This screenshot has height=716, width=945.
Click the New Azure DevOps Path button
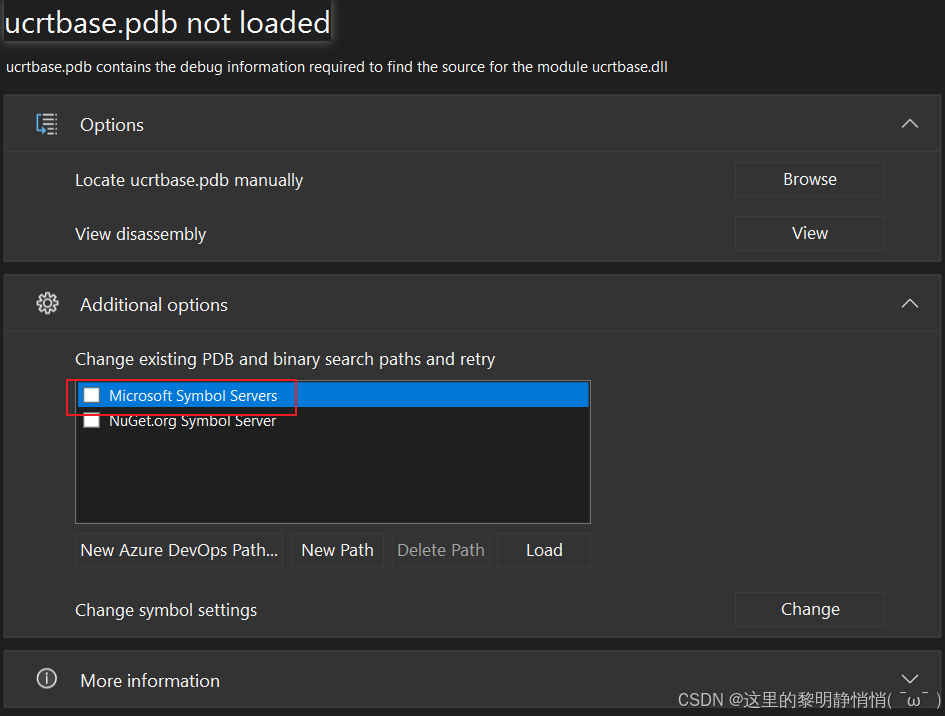point(178,549)
